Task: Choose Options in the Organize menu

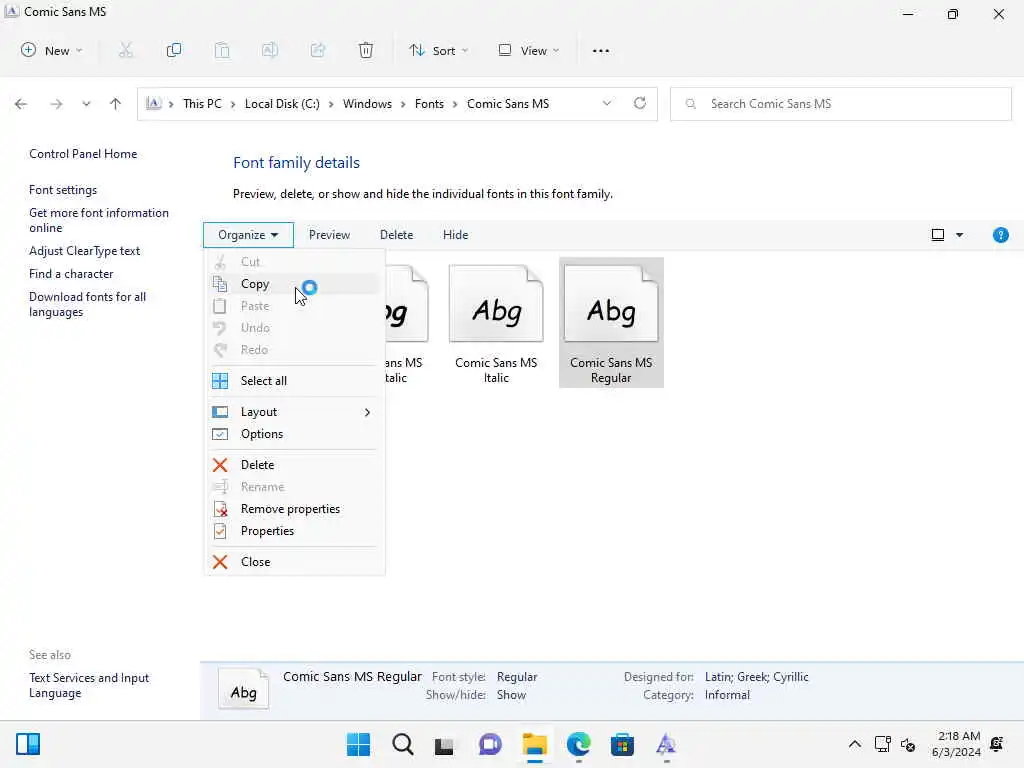Action: (x=294, y=434)
